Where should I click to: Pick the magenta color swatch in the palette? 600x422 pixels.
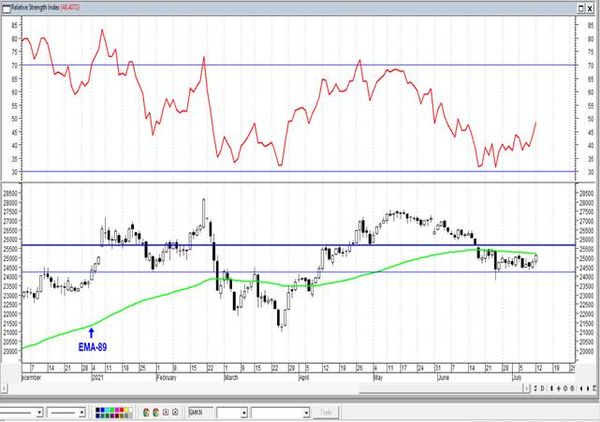point(117,409)
